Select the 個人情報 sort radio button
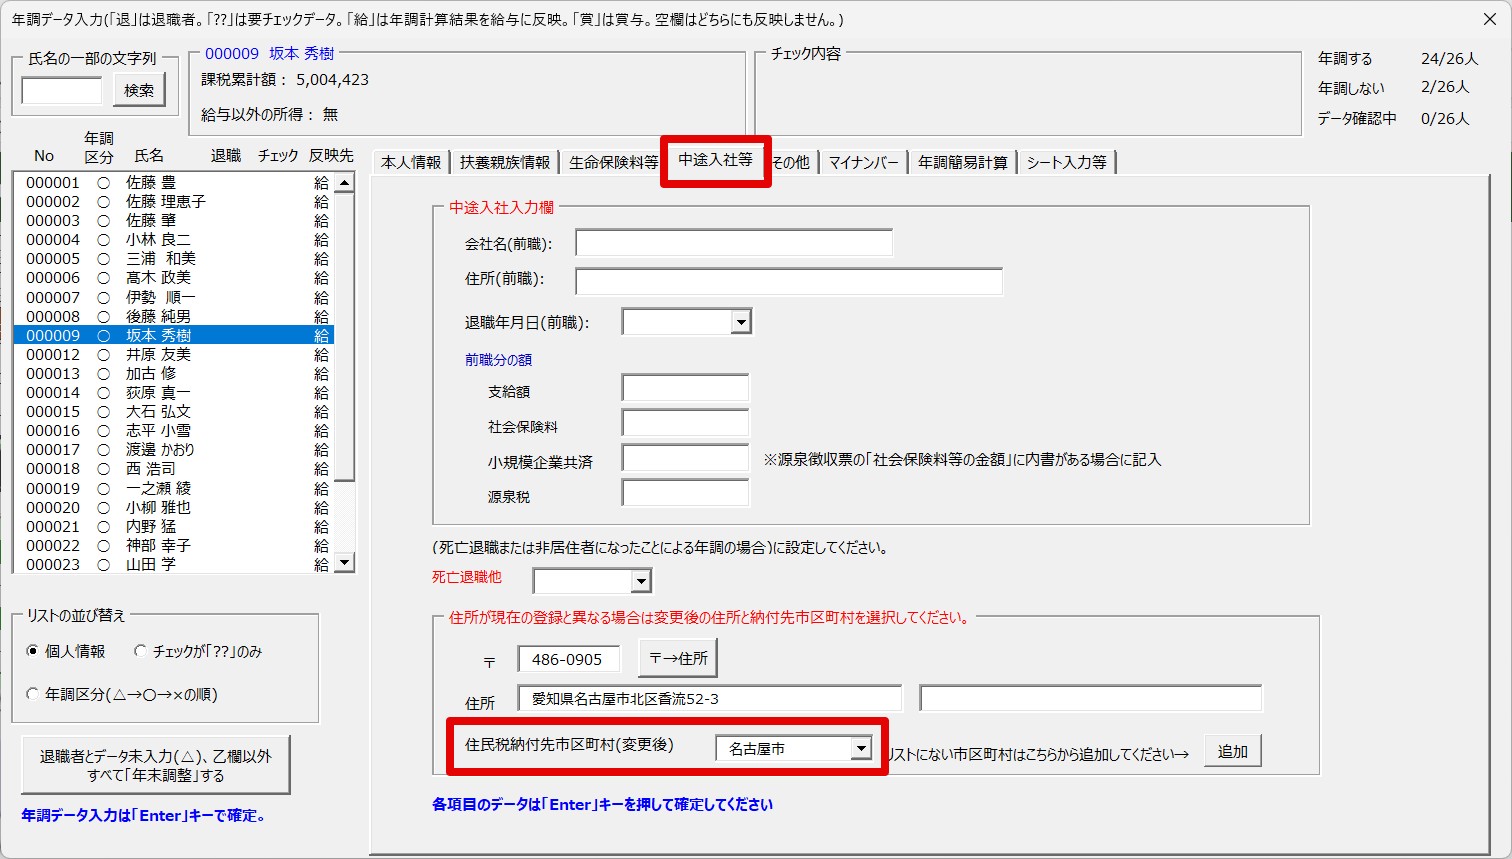The width and height of the screenshot is (1512, 859). [33, 651]
